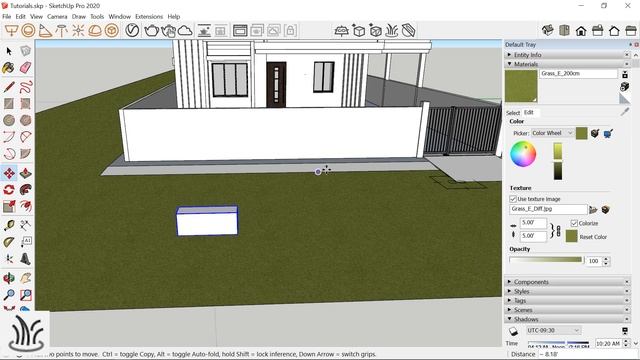Pick the Zoom magnifier tool
The image size is (640, 360).
[9, 295]
